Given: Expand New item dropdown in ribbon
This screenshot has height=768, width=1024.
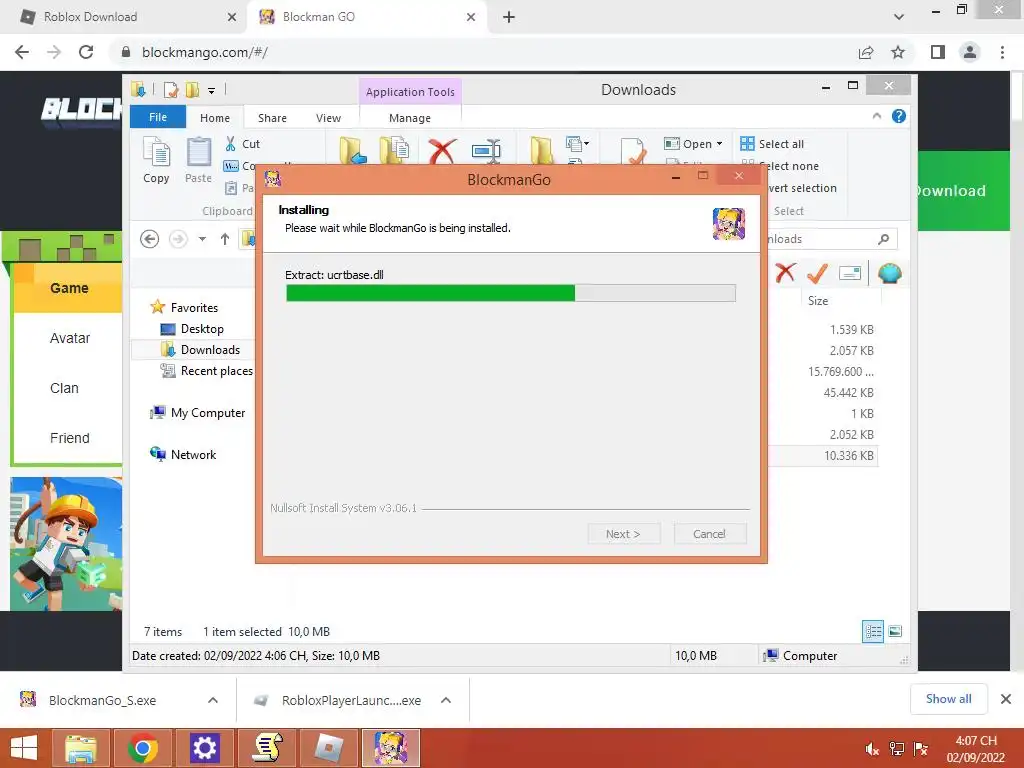Looking at the screenshot, I should click(x=577, y=144).
